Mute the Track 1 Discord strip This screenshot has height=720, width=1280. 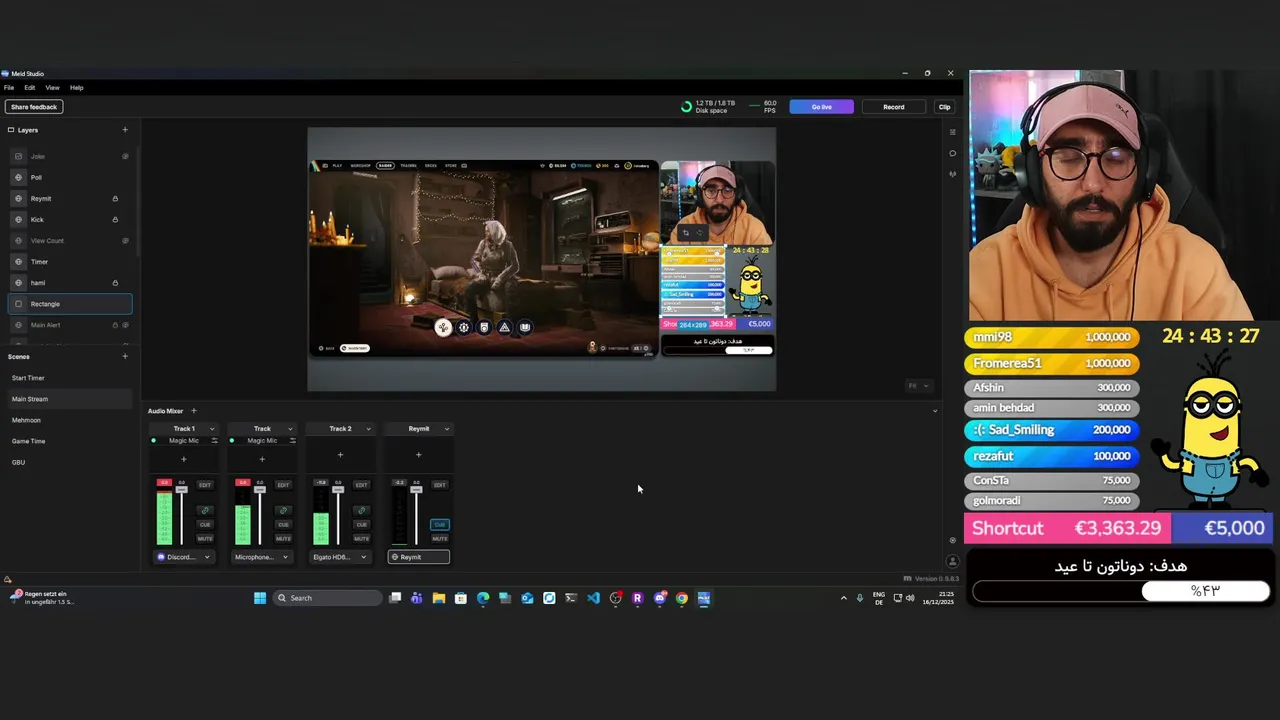(205, 538)
